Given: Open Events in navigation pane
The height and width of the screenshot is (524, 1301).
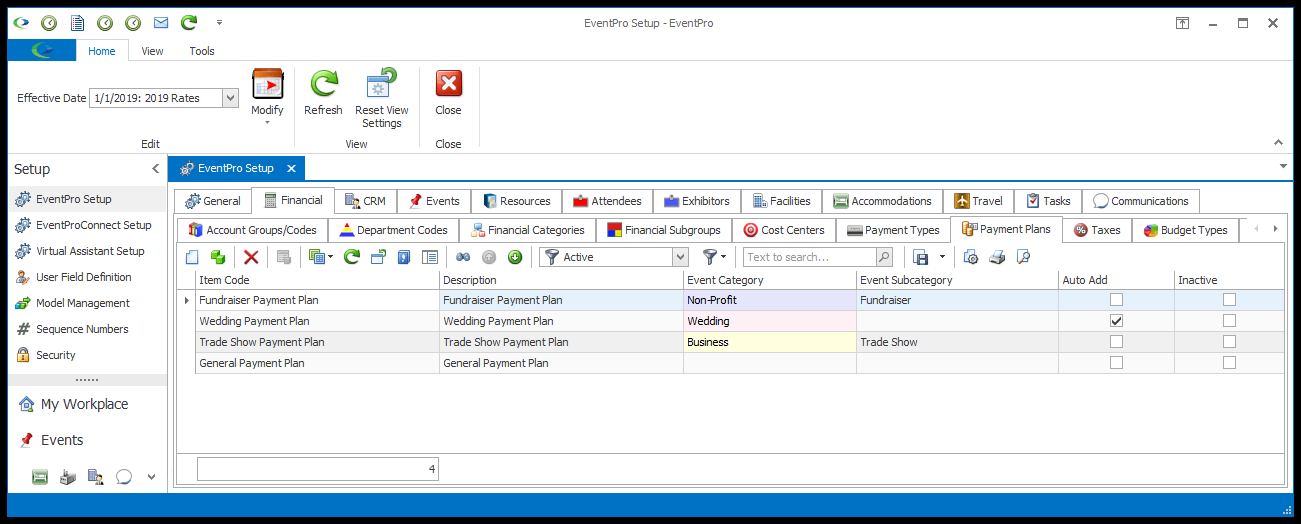Looking at the screenshot, I should (87, 440).
